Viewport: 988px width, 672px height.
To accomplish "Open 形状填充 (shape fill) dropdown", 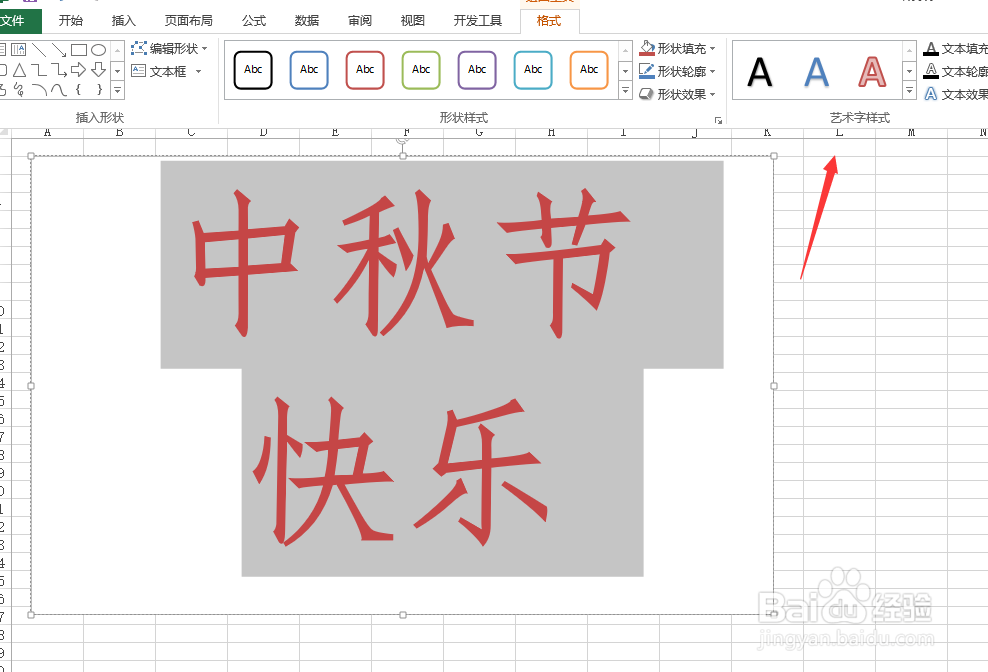I will click(x=713, y=49).
